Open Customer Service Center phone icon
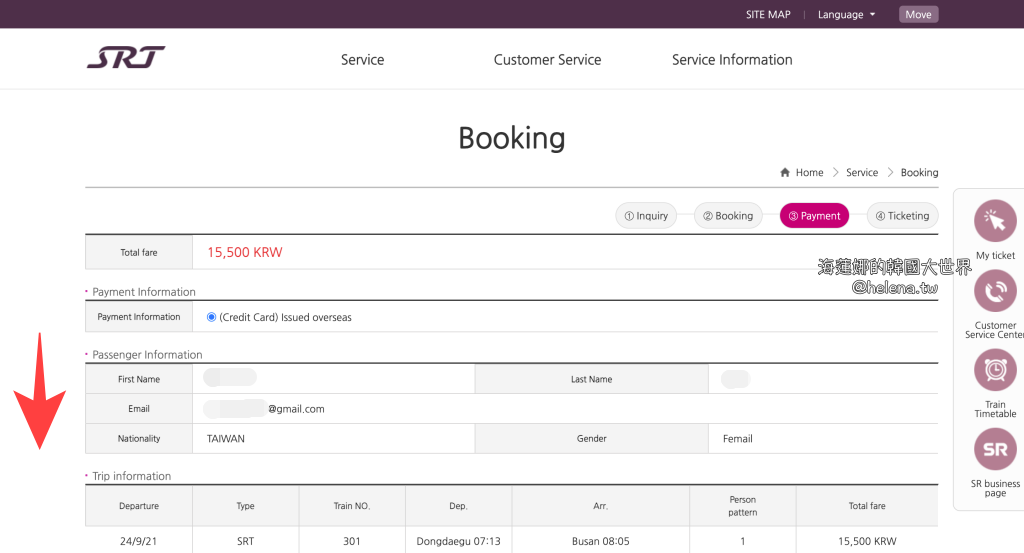Image resolution: width=1024 pixels, height=553 pixels. tap(994, 292)
